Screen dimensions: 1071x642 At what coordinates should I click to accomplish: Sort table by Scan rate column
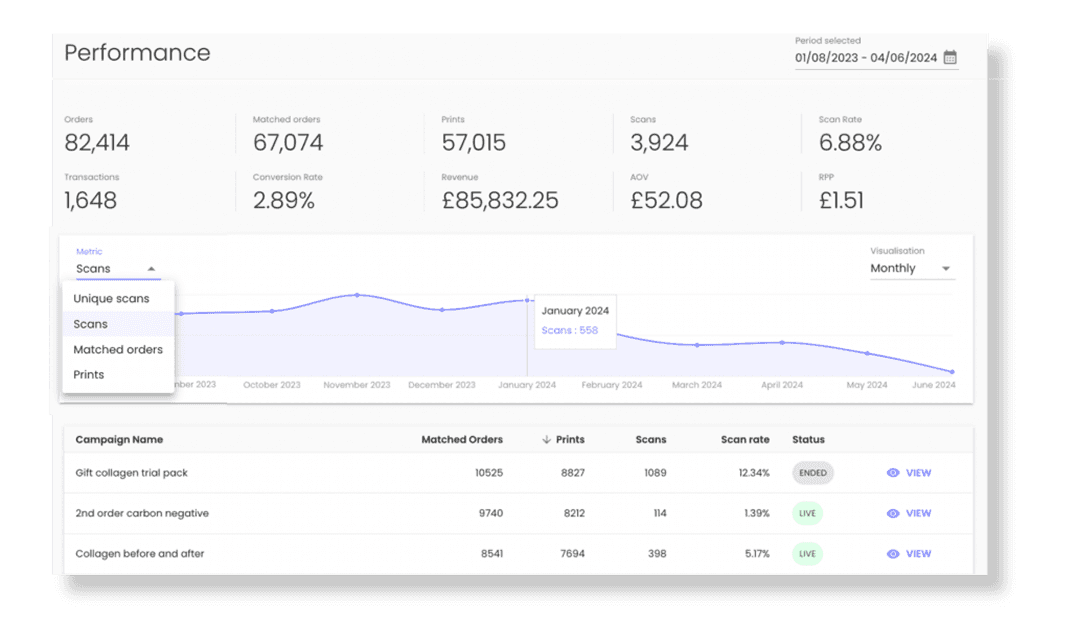coord(745,440)
